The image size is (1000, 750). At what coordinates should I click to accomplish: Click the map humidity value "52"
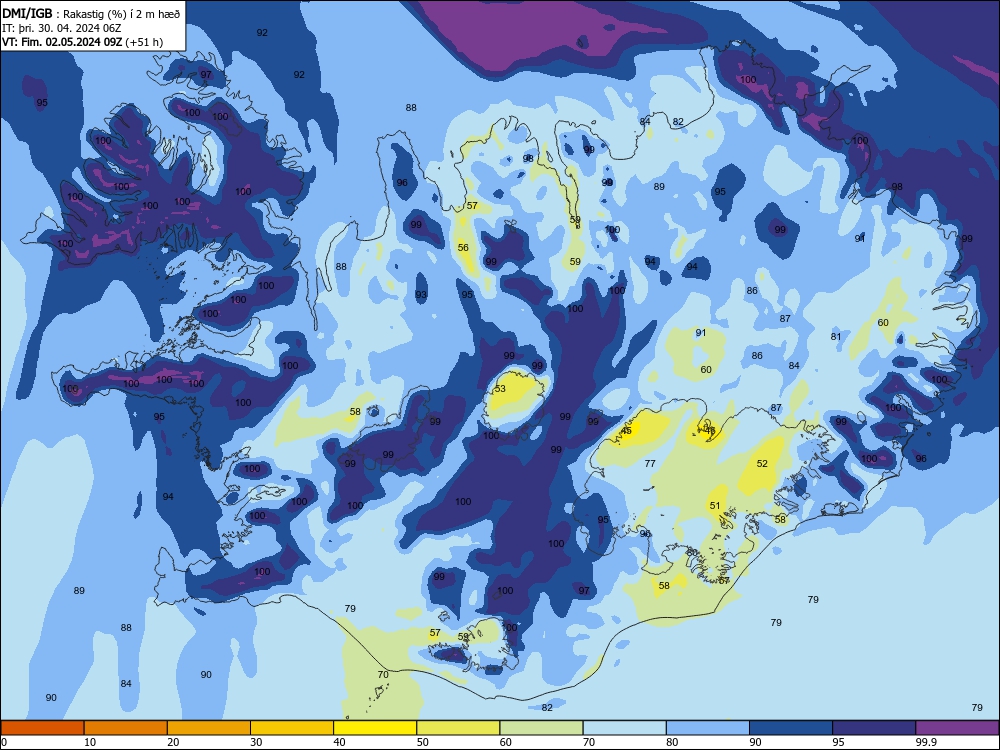[x=762, y=464]
